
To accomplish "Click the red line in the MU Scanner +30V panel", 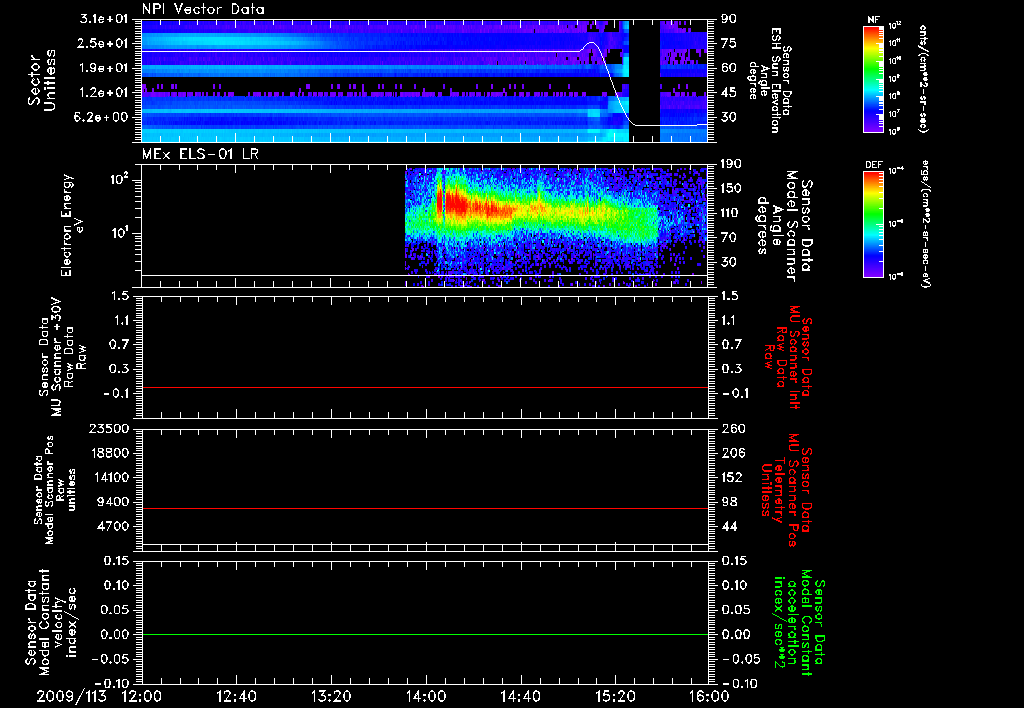I will (x=425, y=387).
